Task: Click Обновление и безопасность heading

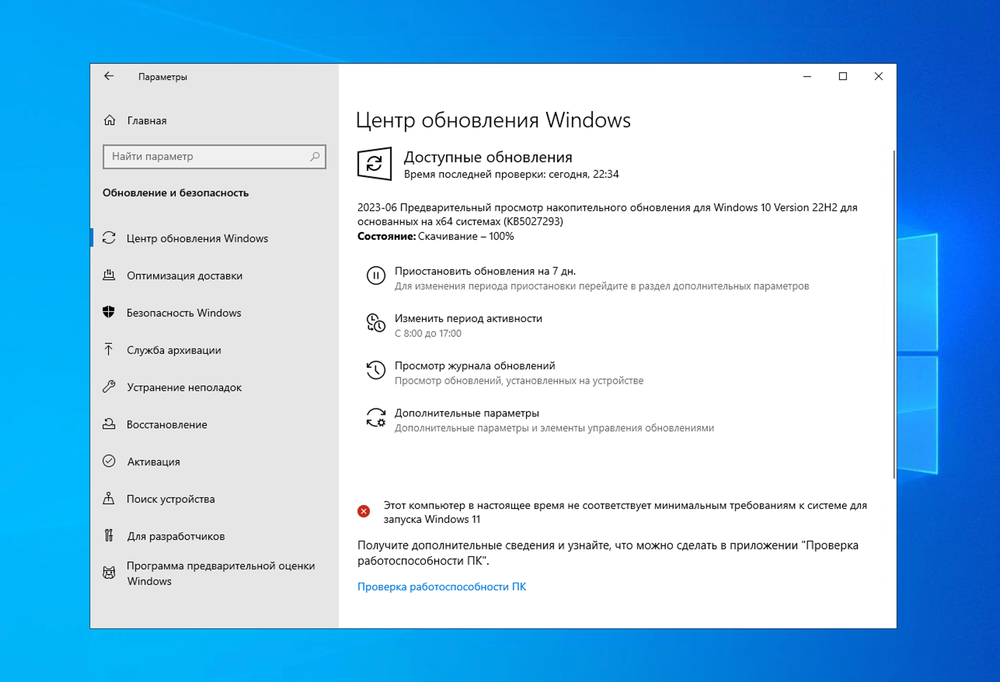Action: click(x=175, y=193)
